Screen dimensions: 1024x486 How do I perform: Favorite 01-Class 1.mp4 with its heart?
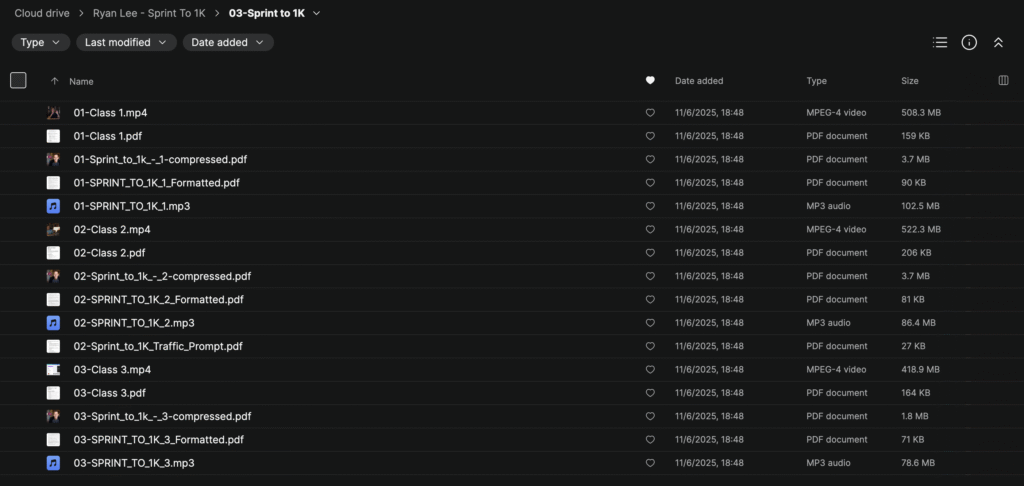tap(650, 113)
